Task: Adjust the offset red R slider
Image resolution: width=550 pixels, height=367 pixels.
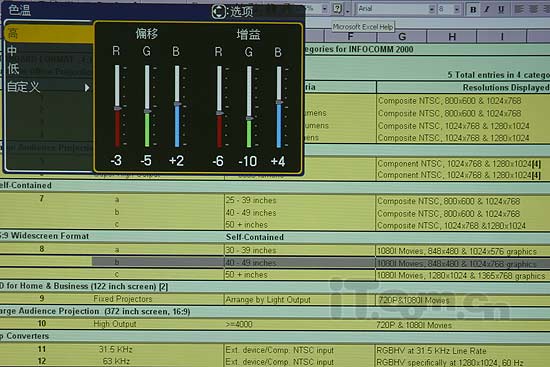Action: 117,106
